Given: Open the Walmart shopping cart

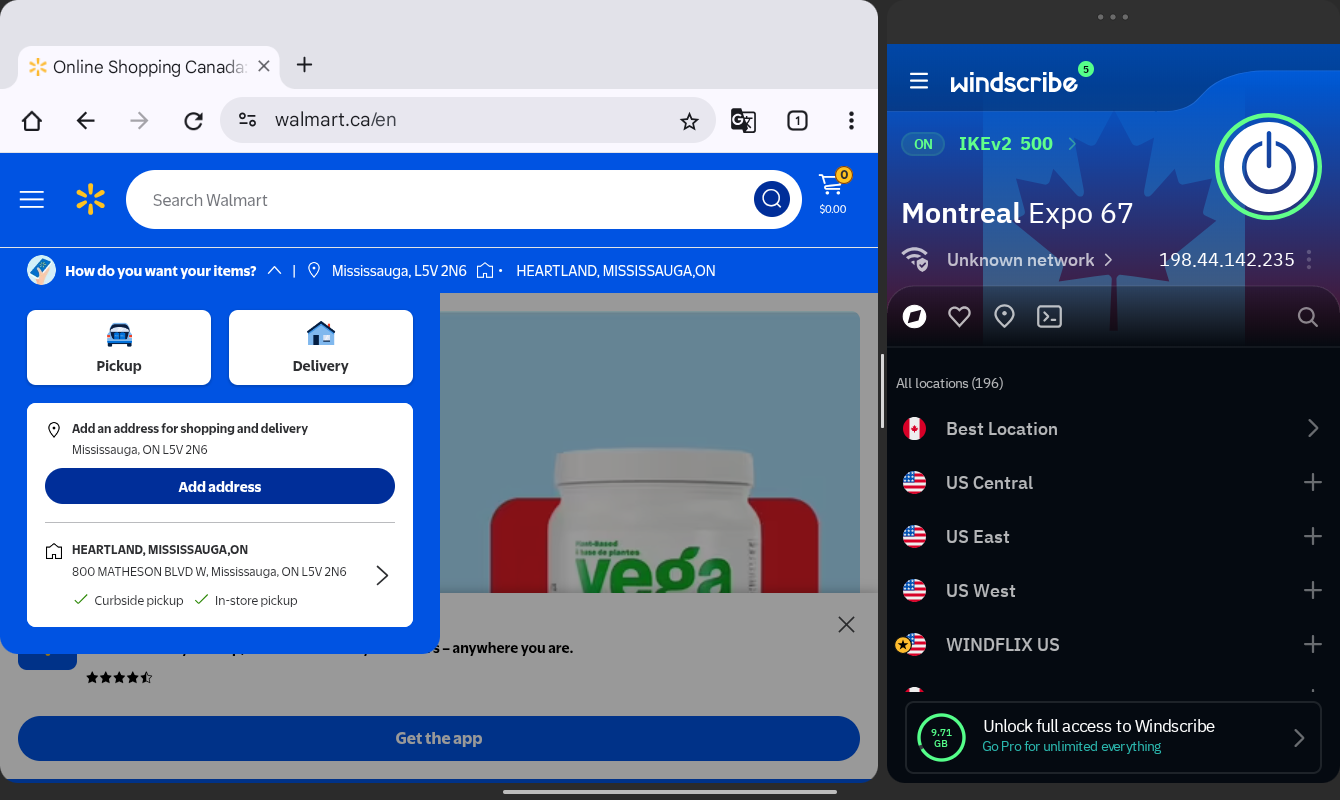Looking at the screenshot, I should 832,191.
